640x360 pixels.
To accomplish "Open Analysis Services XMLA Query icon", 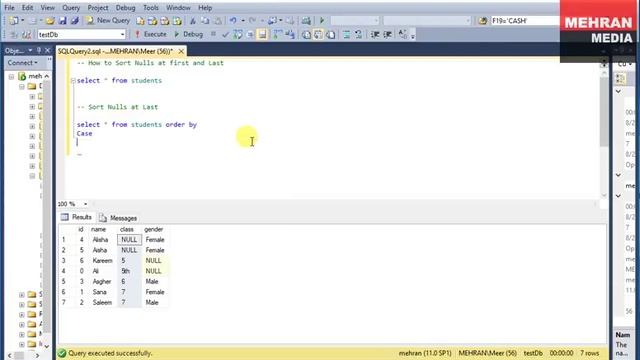I will pyautogui.click(x=177, y=20).
